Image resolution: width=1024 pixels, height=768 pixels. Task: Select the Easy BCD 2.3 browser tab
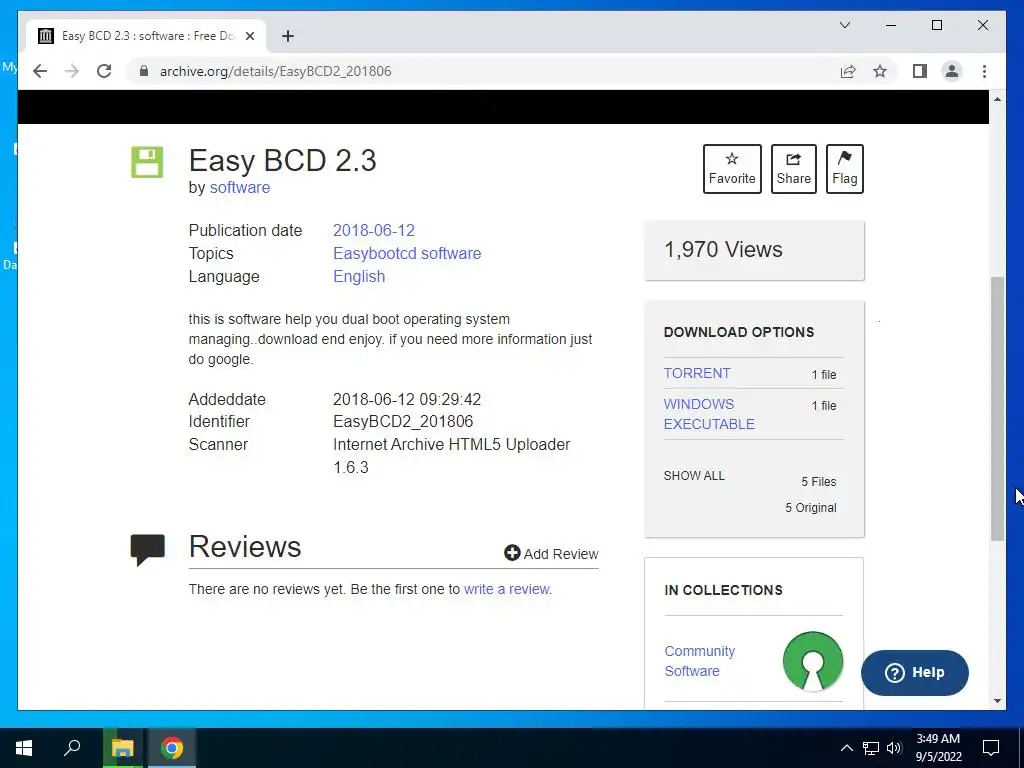click(146, 36)
